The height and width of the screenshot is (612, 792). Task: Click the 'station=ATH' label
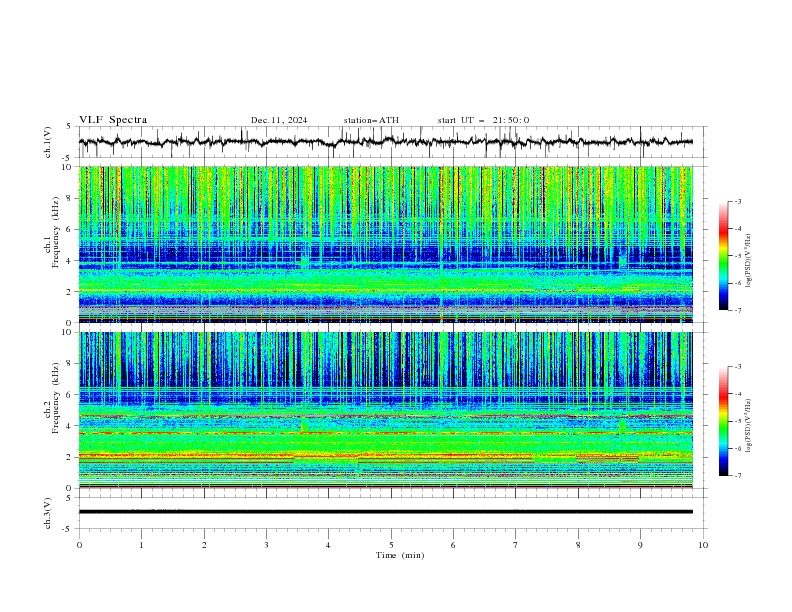[371, 120]
